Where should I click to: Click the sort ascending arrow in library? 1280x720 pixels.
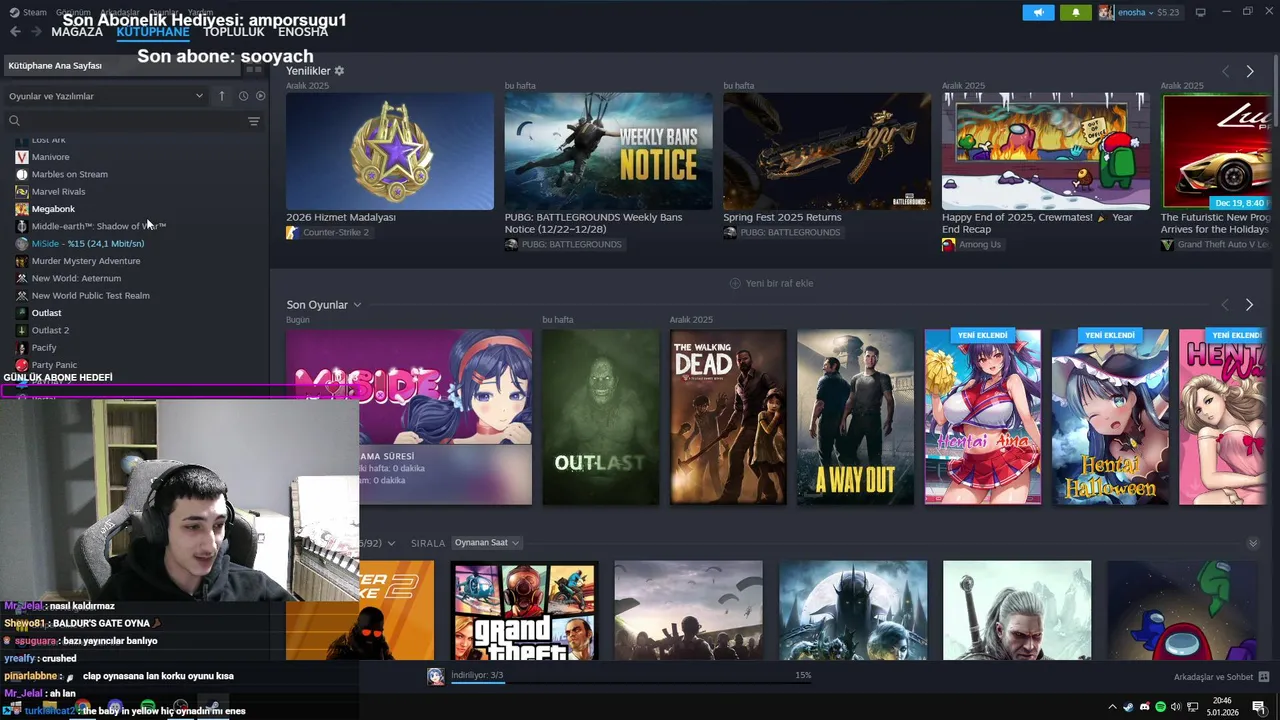[222, 96]
